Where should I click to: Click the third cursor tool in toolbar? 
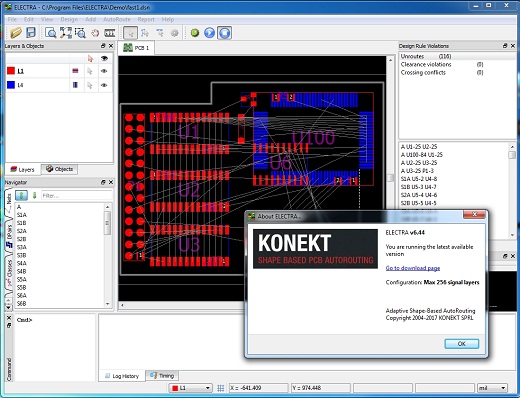[x=160, y=33]
